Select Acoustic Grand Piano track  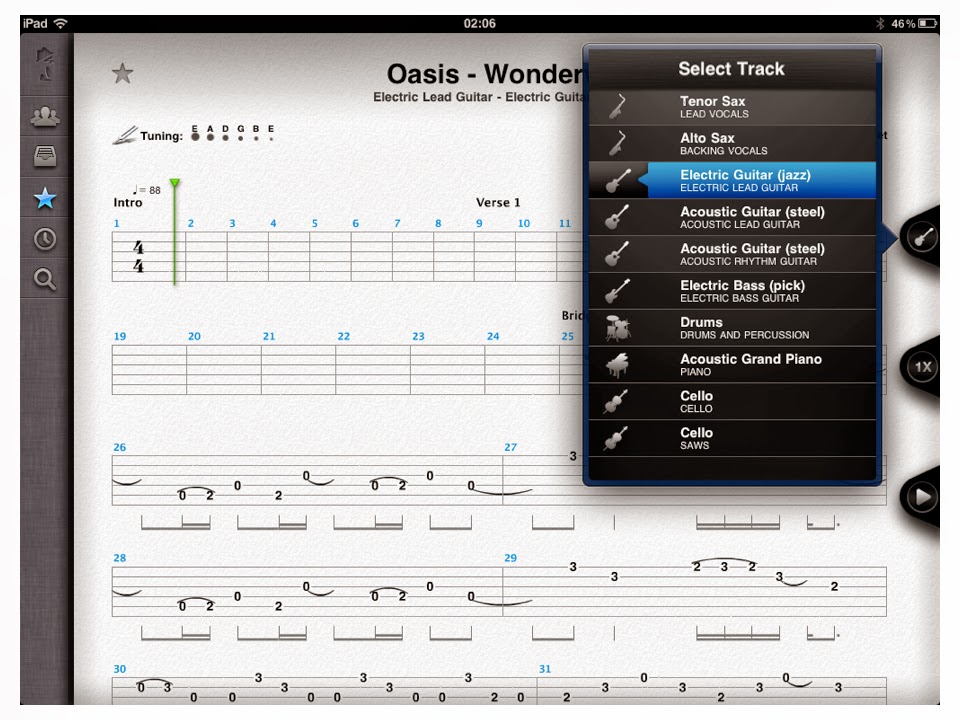pyautogui.click(x=732, y=364)
